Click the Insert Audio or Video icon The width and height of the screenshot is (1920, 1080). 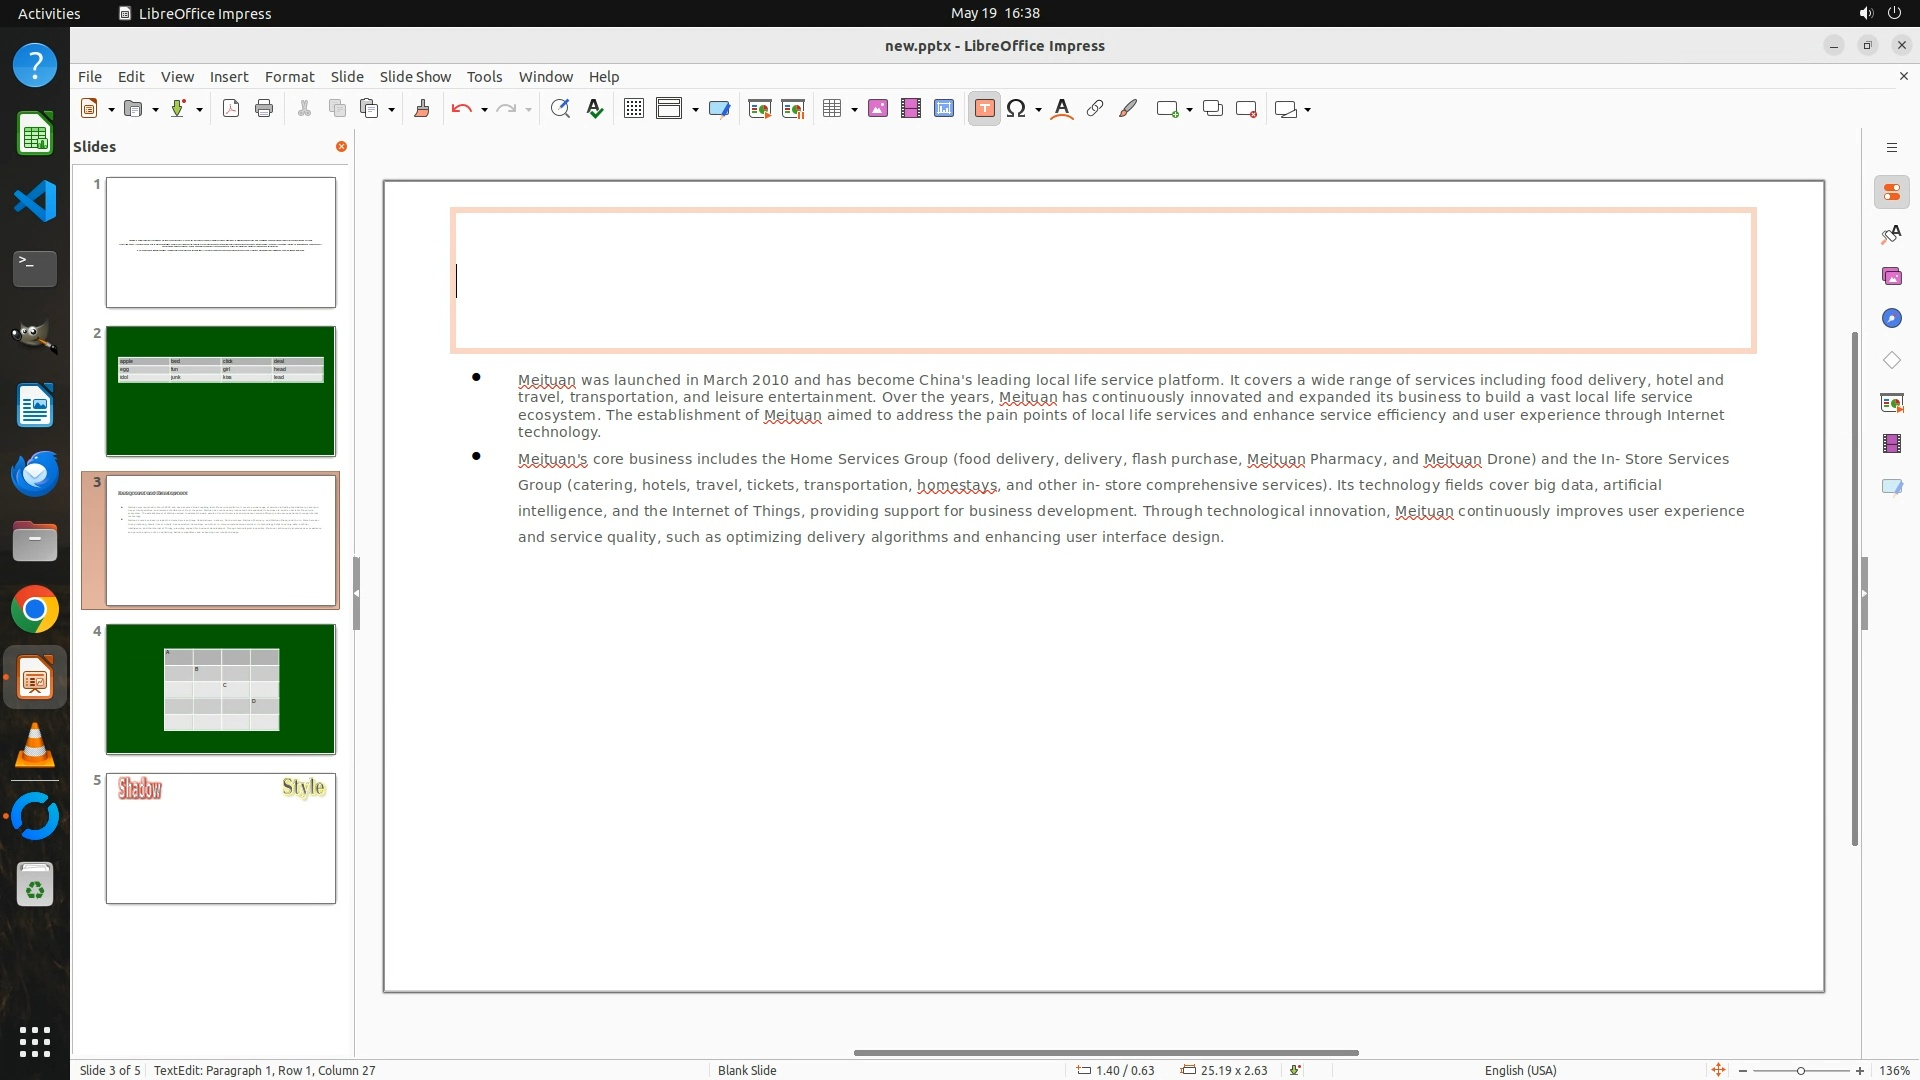point(911,109)
